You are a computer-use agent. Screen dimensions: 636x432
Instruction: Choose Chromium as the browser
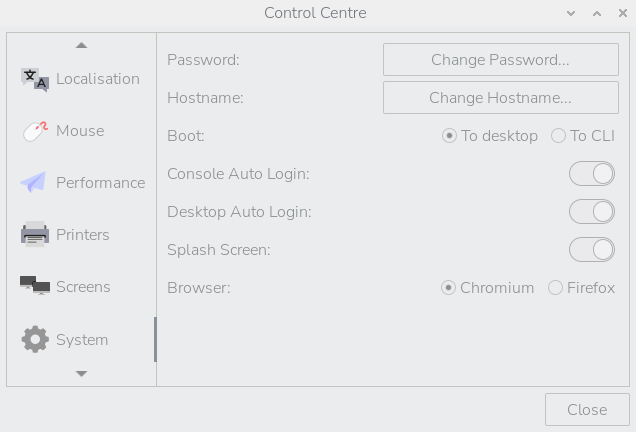click(x=449, y=288)
